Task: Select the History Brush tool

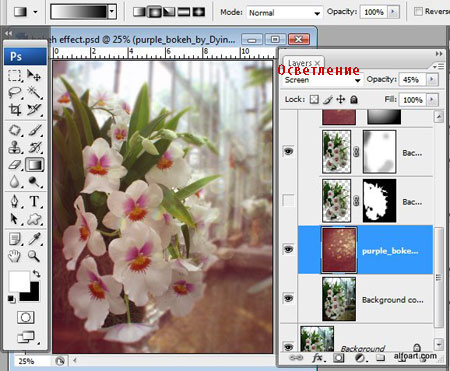Action: tap(34, 147)
